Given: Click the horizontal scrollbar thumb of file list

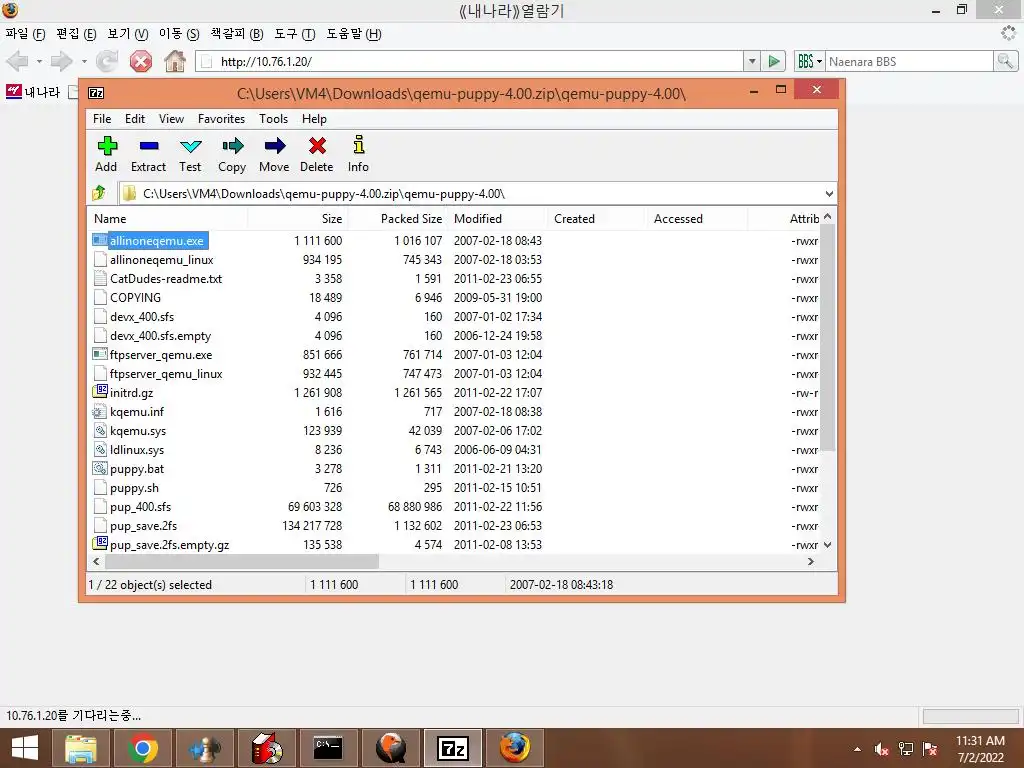Looking at the screenshot, I should tap(242, 562).
